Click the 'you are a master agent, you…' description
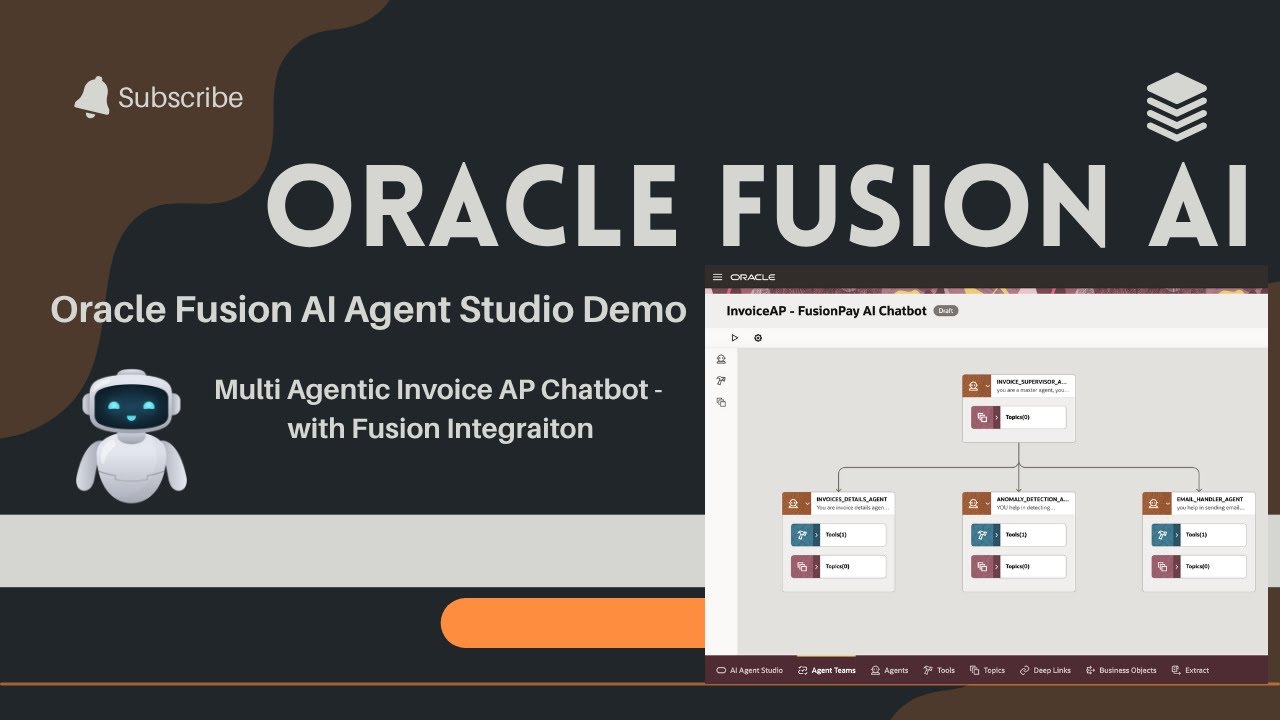The width and height of the screenshot is (1280, 720). pyautogui.click(x=1032, y=390)
